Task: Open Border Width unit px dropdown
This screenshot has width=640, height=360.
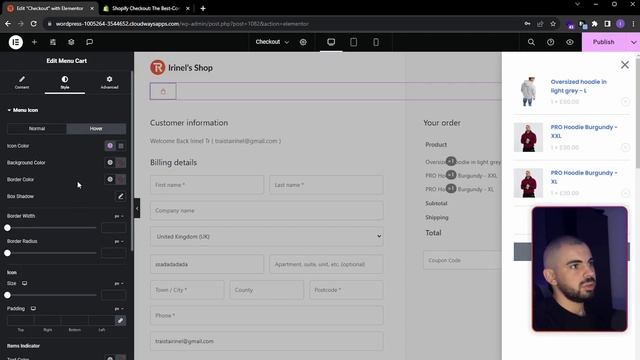Action: [119, 216]
